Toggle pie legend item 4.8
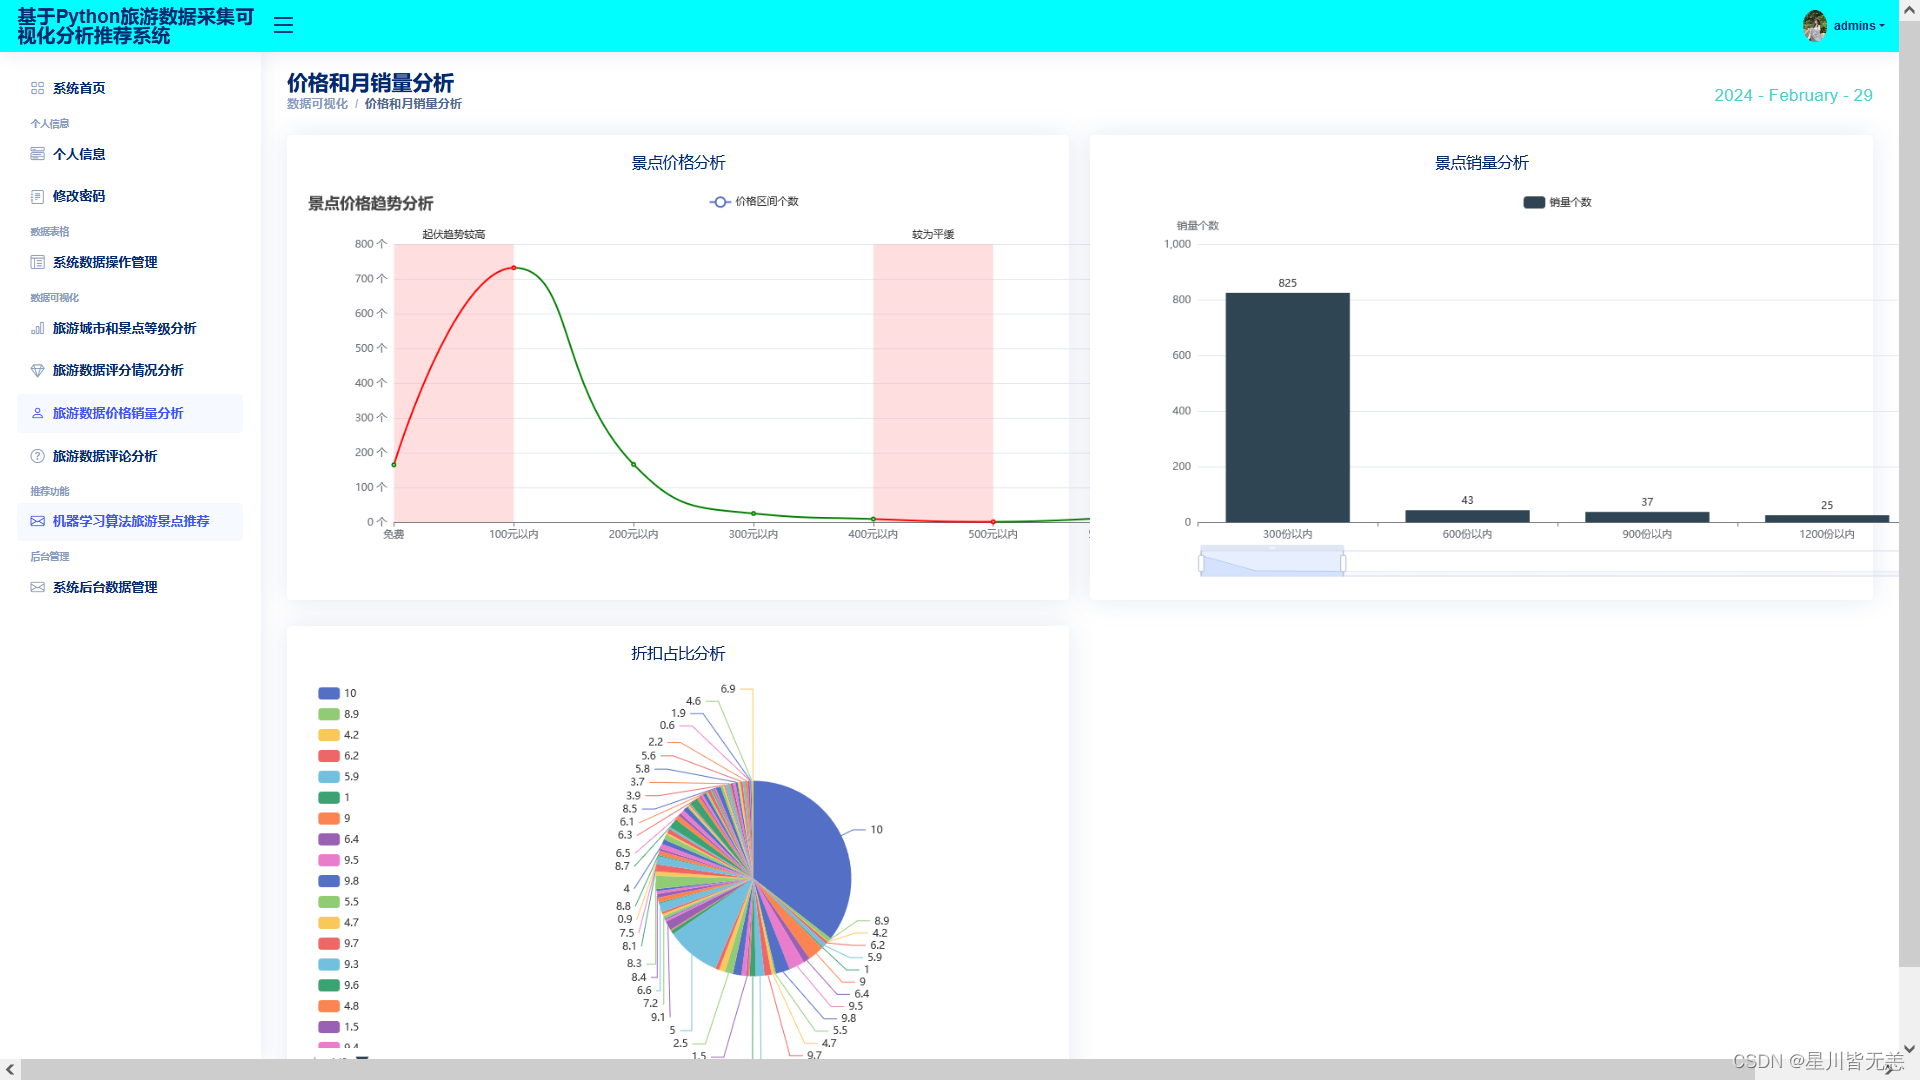The height and width of the screenshot is (1080, 1920). [338, 1006]
